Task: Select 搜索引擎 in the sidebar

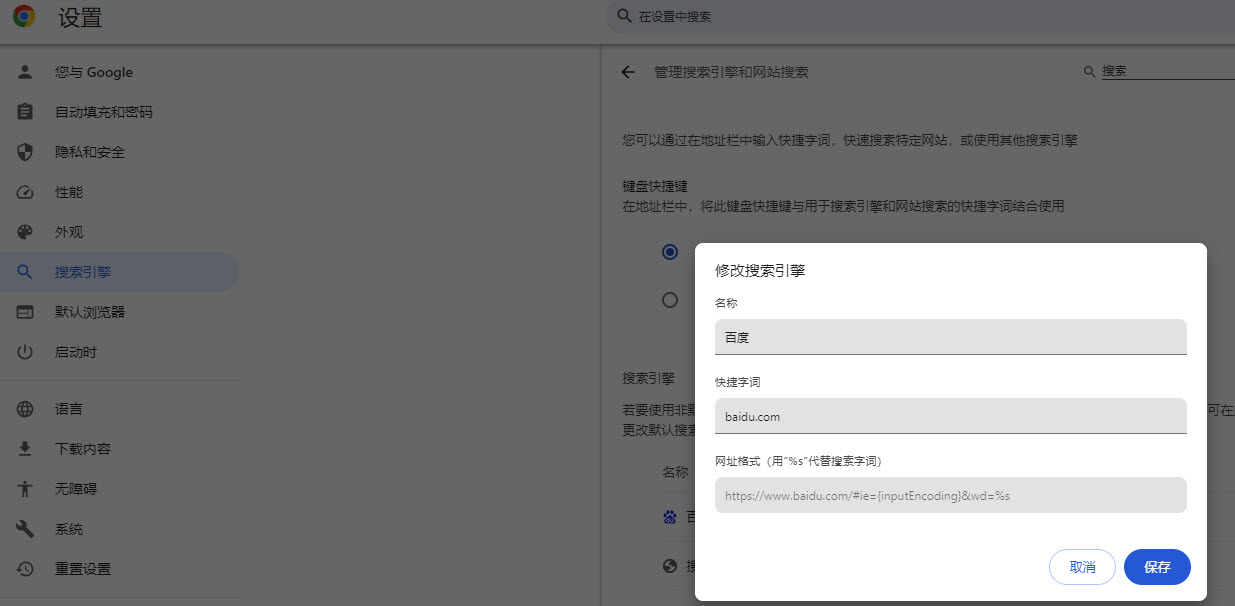Action: coord(119,272)
